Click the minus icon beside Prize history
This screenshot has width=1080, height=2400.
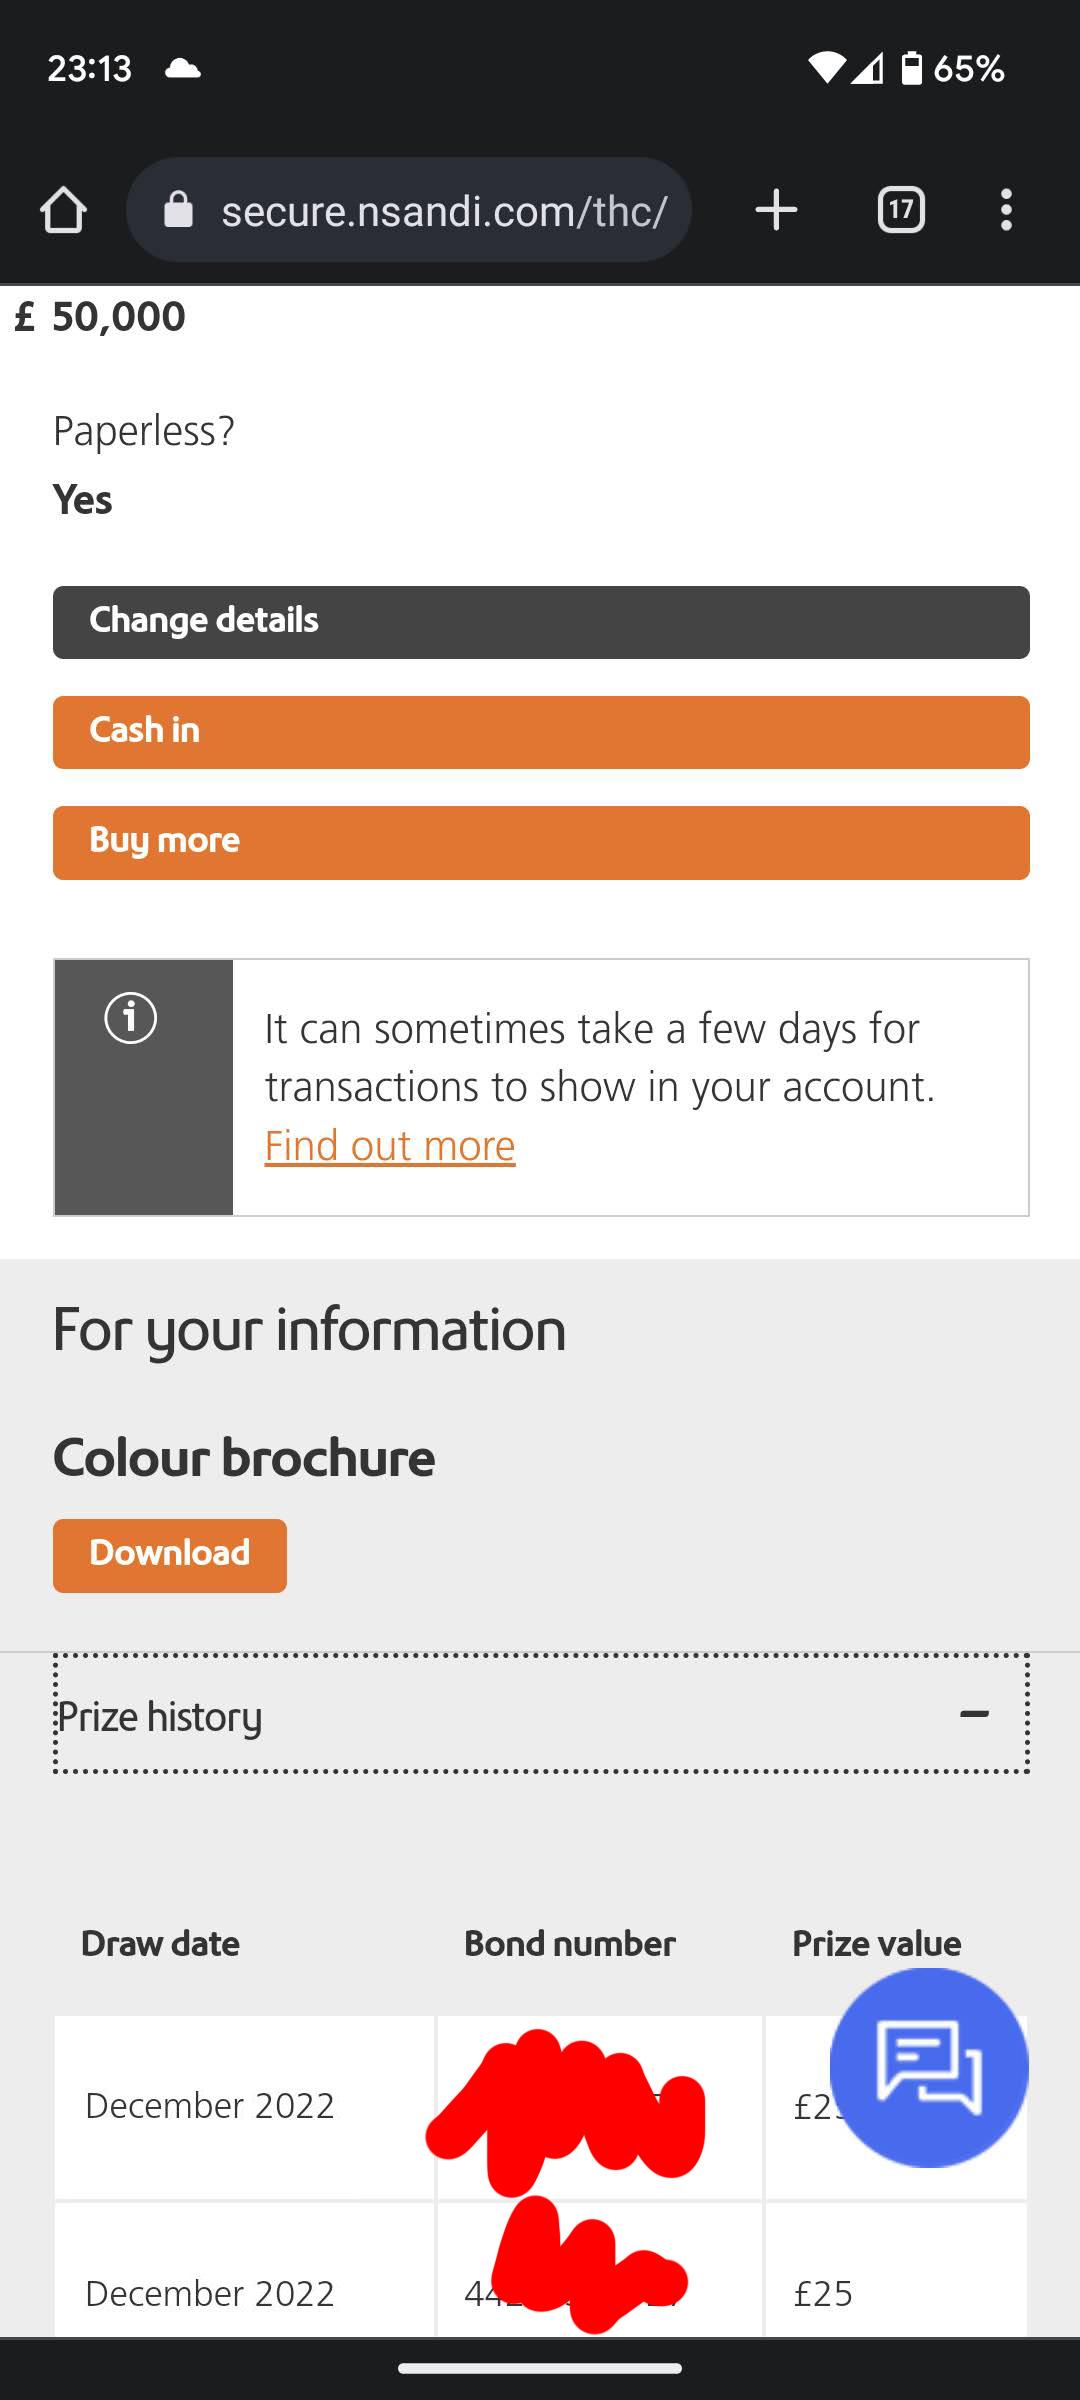(x=974, y=1715)
